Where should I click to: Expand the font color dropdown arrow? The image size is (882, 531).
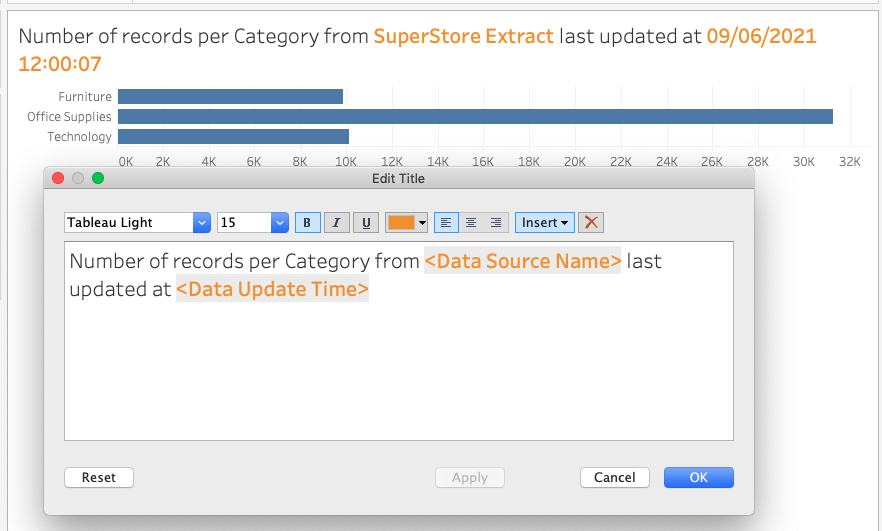(x=422, y=223)
